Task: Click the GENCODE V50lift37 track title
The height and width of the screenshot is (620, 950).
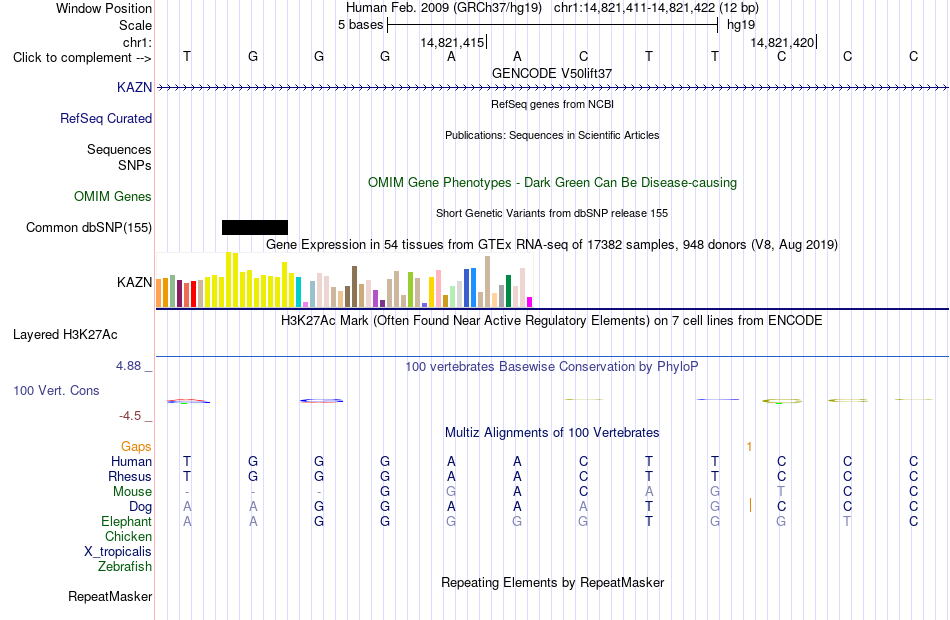Action: pyautogui.click(x=552, y=73)
